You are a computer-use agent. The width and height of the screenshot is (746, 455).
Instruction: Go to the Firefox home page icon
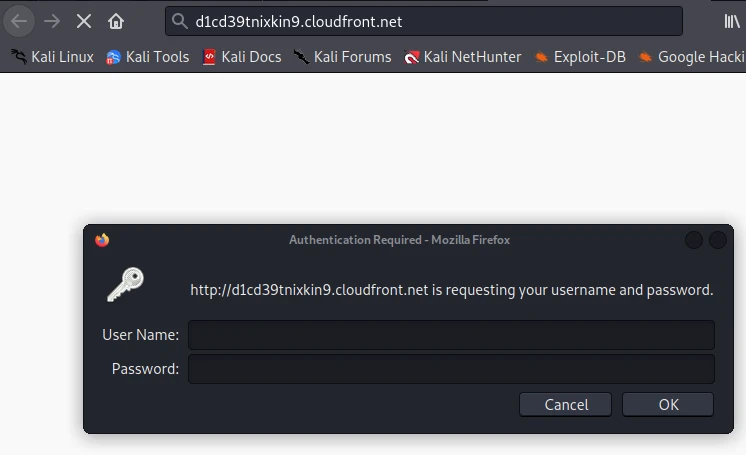(x=116, y=21)
